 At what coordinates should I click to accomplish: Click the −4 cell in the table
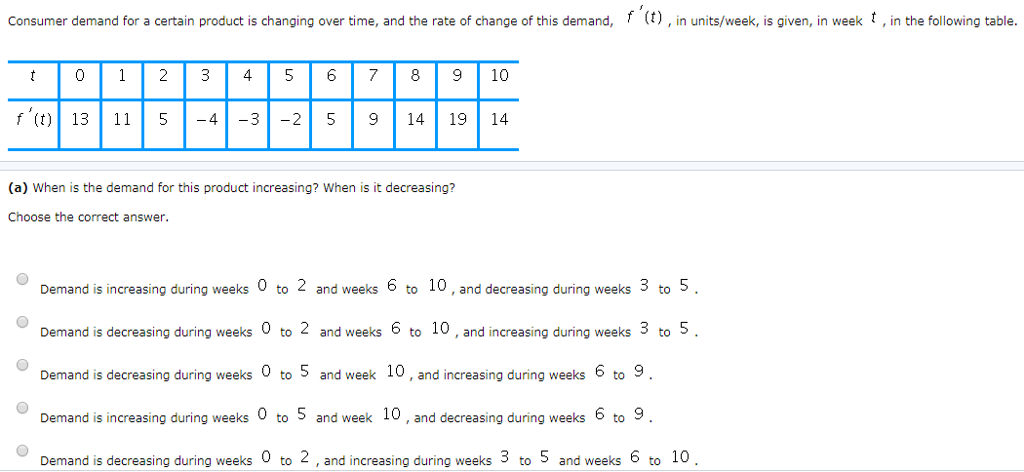[206, 119]
